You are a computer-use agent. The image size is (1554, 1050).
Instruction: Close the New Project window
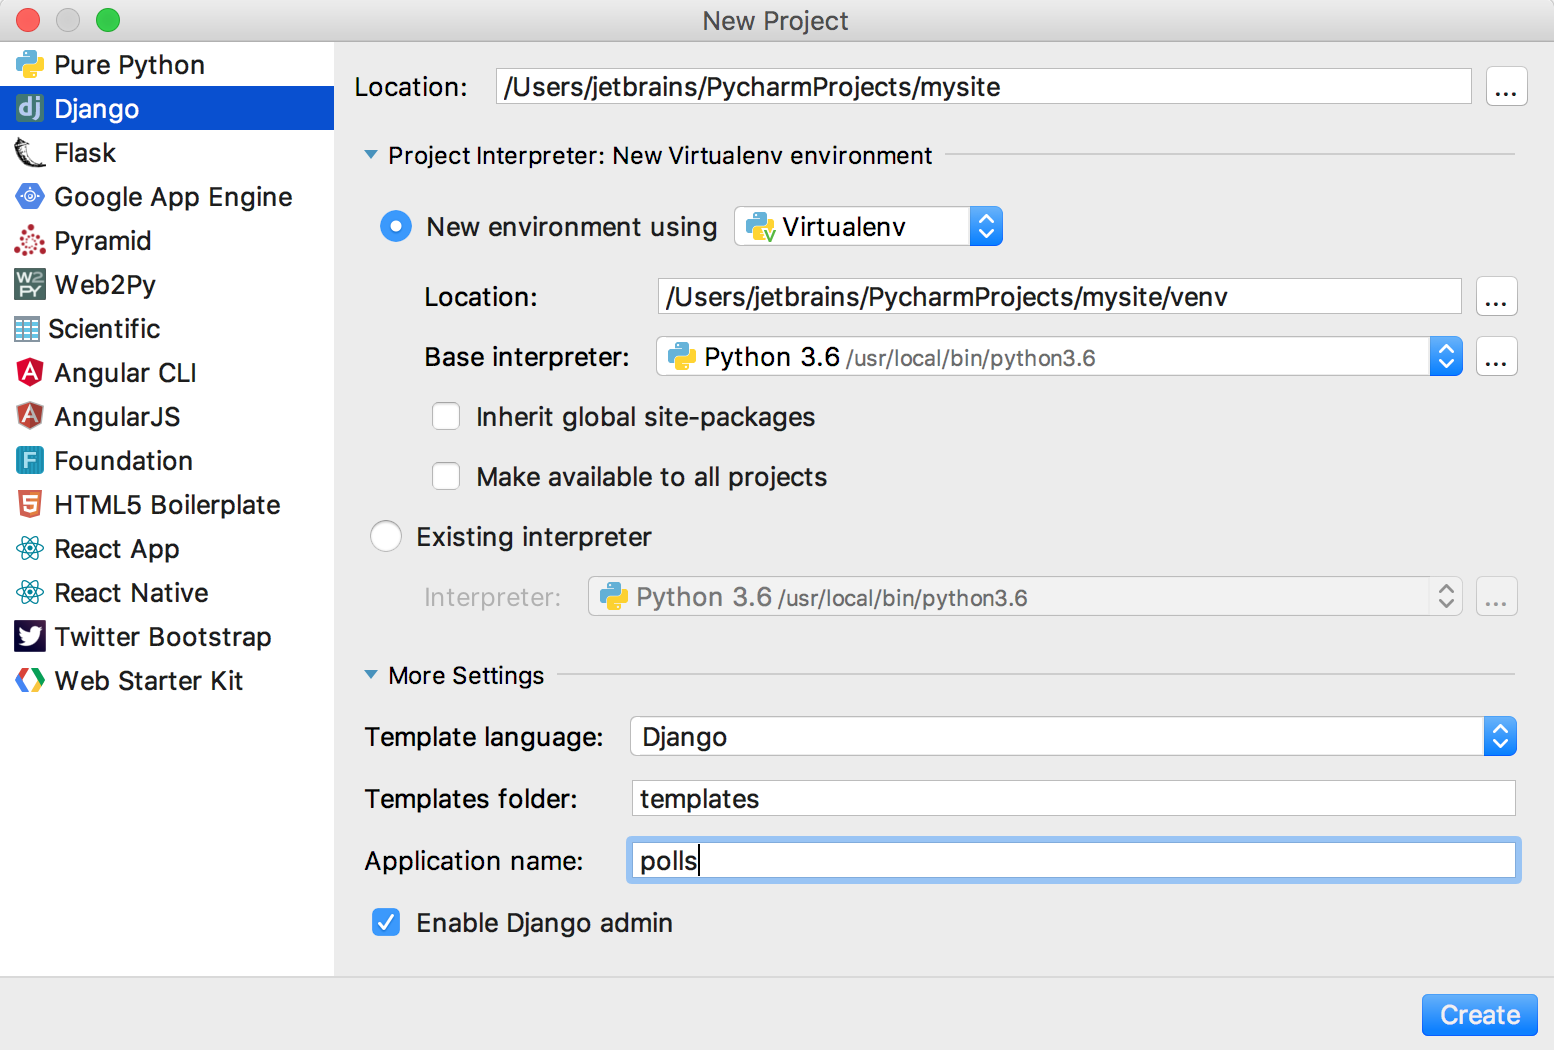click(28, 20)
